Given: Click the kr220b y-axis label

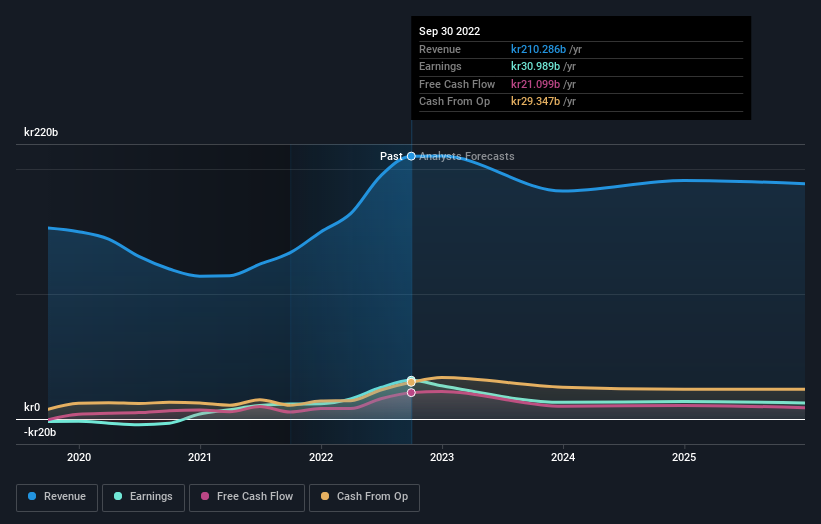Looking at the screenshot, I should (41, 132).
